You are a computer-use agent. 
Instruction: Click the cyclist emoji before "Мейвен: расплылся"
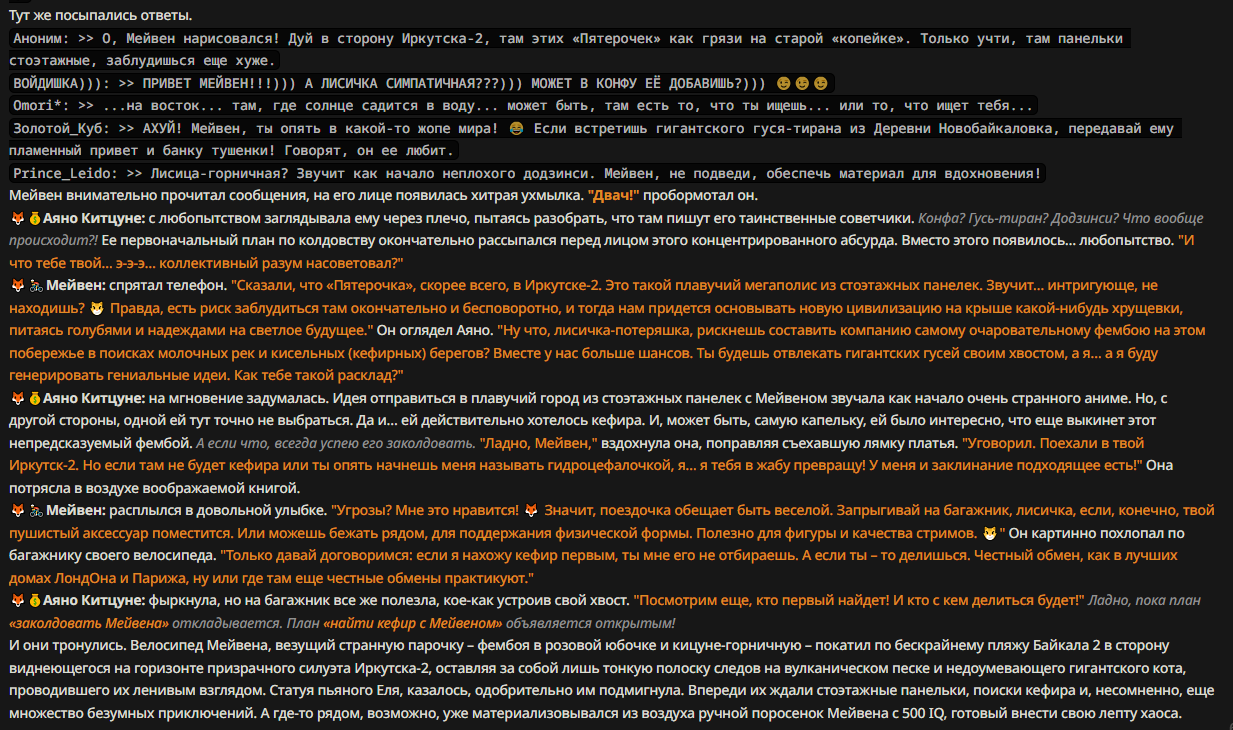[34, 511]
